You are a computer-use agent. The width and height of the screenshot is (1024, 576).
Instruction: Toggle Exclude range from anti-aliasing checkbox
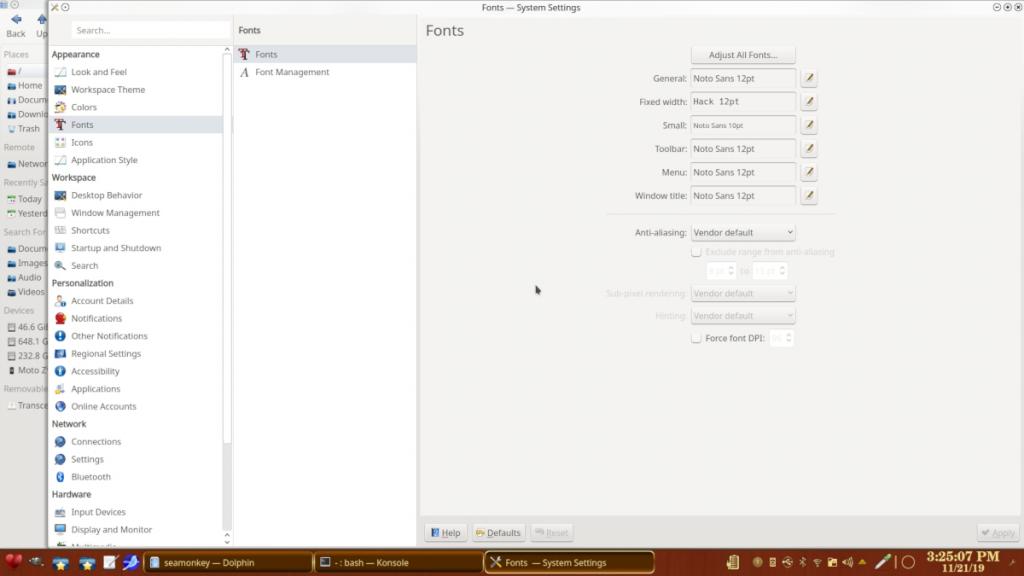(x=696, y=252)
